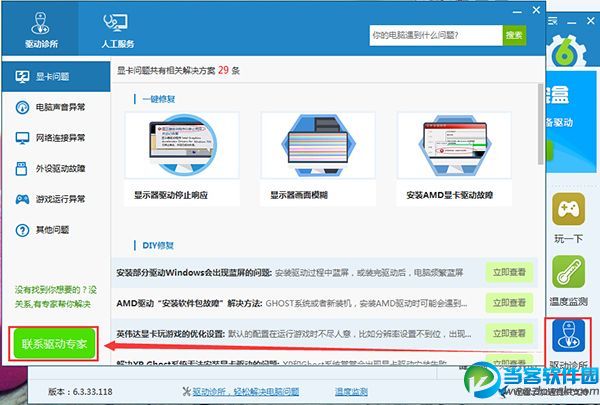Select 其他问题 sidebar item
Viewport: 600px width, 405px height.
[x=56, y=230]
